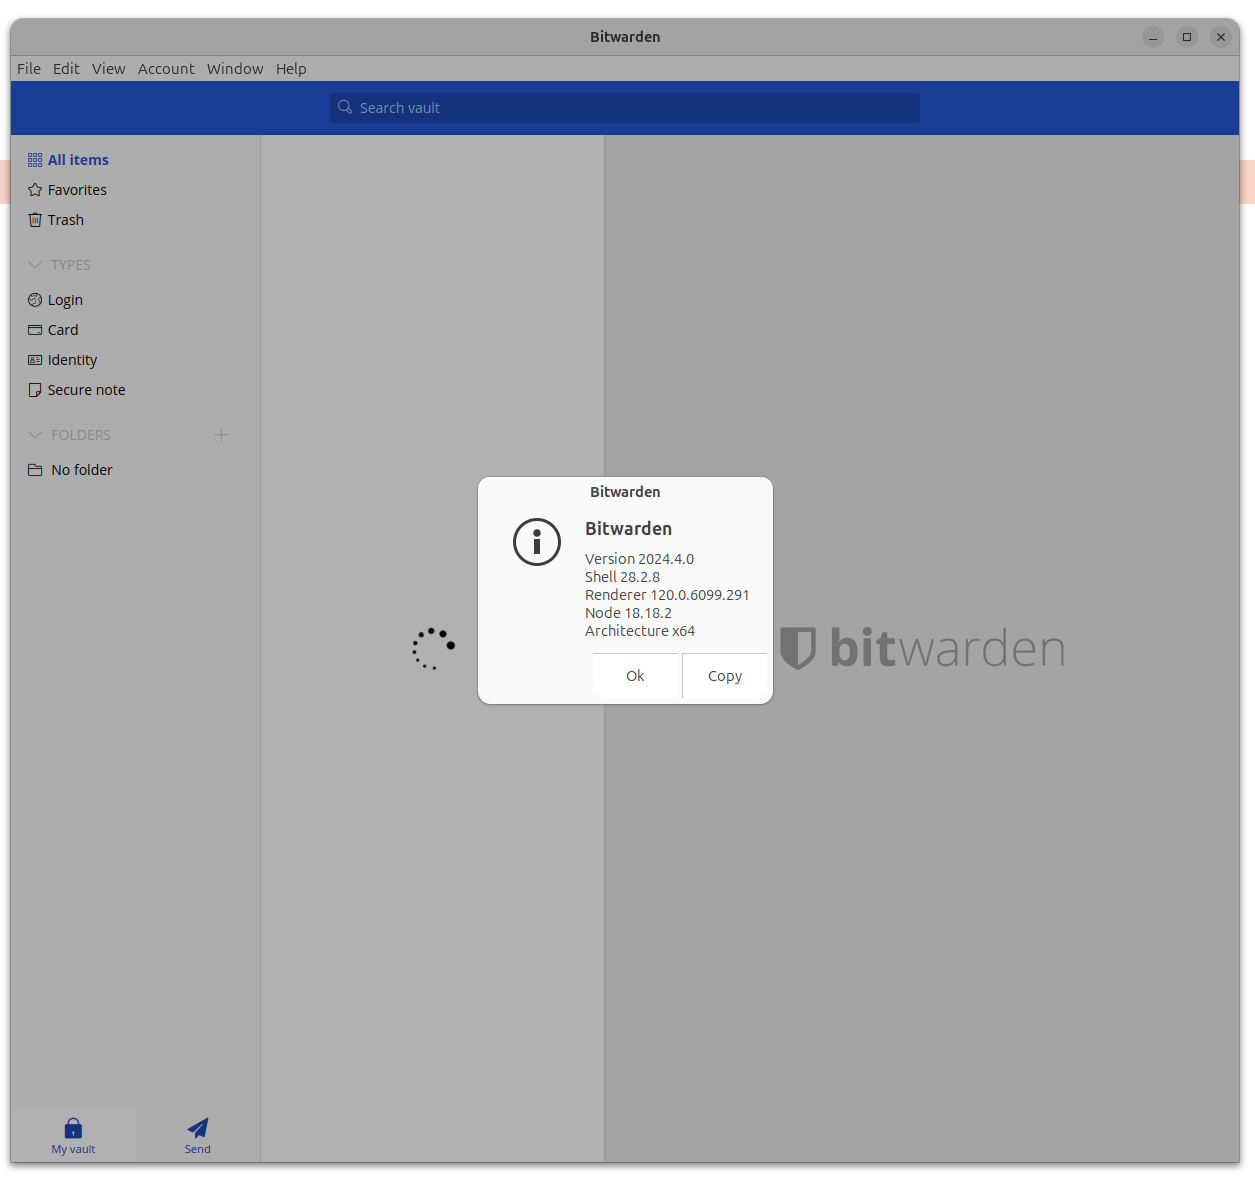Open the File menu
Viewport: 1255px width, 1189px height.
point(29,69)
